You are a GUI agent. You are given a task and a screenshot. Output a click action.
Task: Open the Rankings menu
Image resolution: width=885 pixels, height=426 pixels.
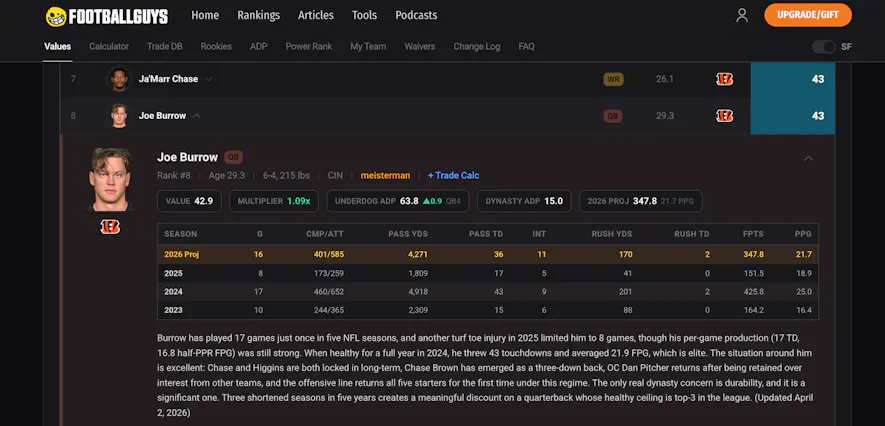[x=259, y=15]
